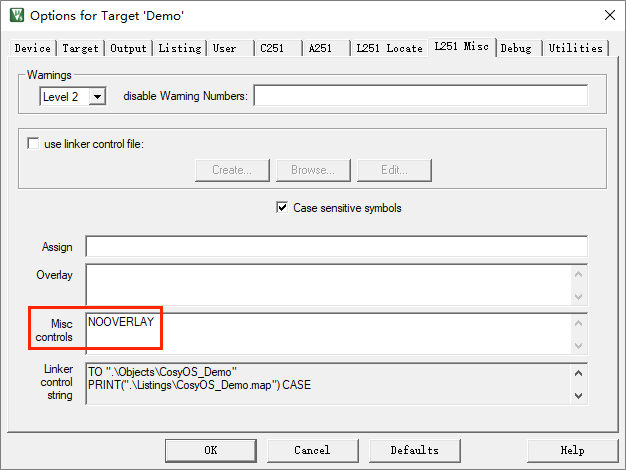Open the L251 Locate tab
Image resolution: width=626 pixels, height=470 pixels.
389,48
